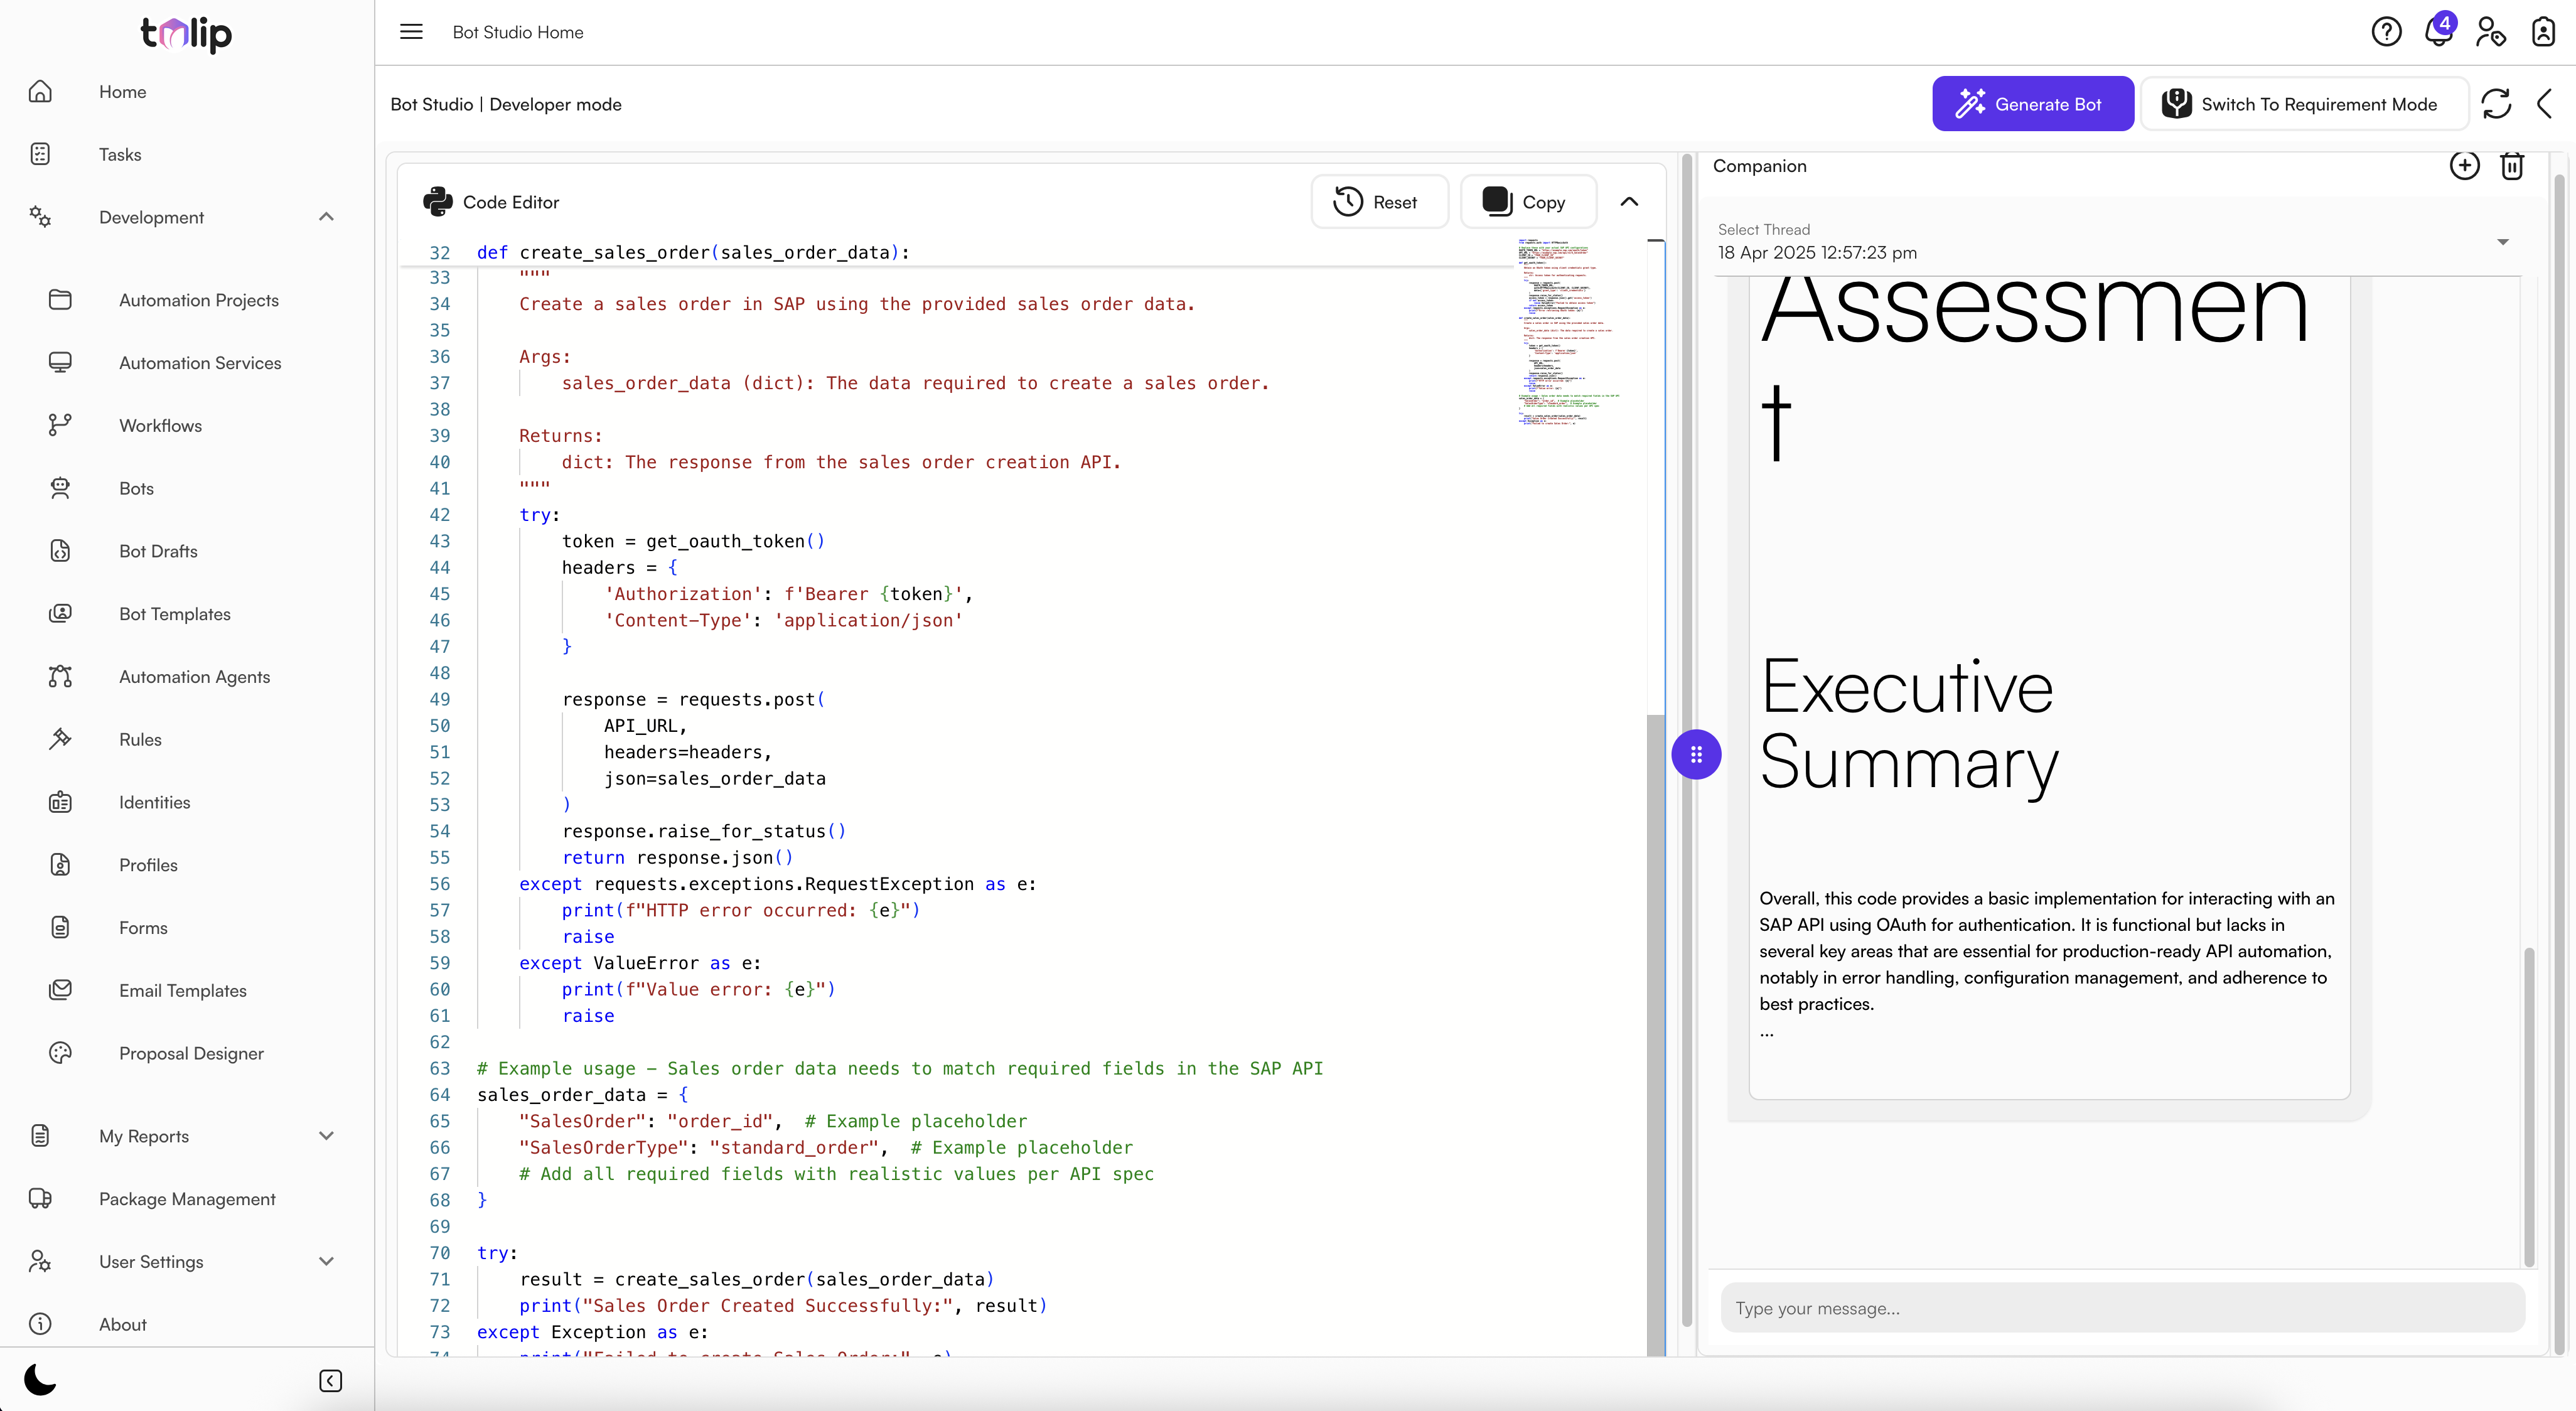The height and width of the screenshot is (1411, 2576).
Task: Click the purple panel resize handle
Action: (x=1696, y=755)
